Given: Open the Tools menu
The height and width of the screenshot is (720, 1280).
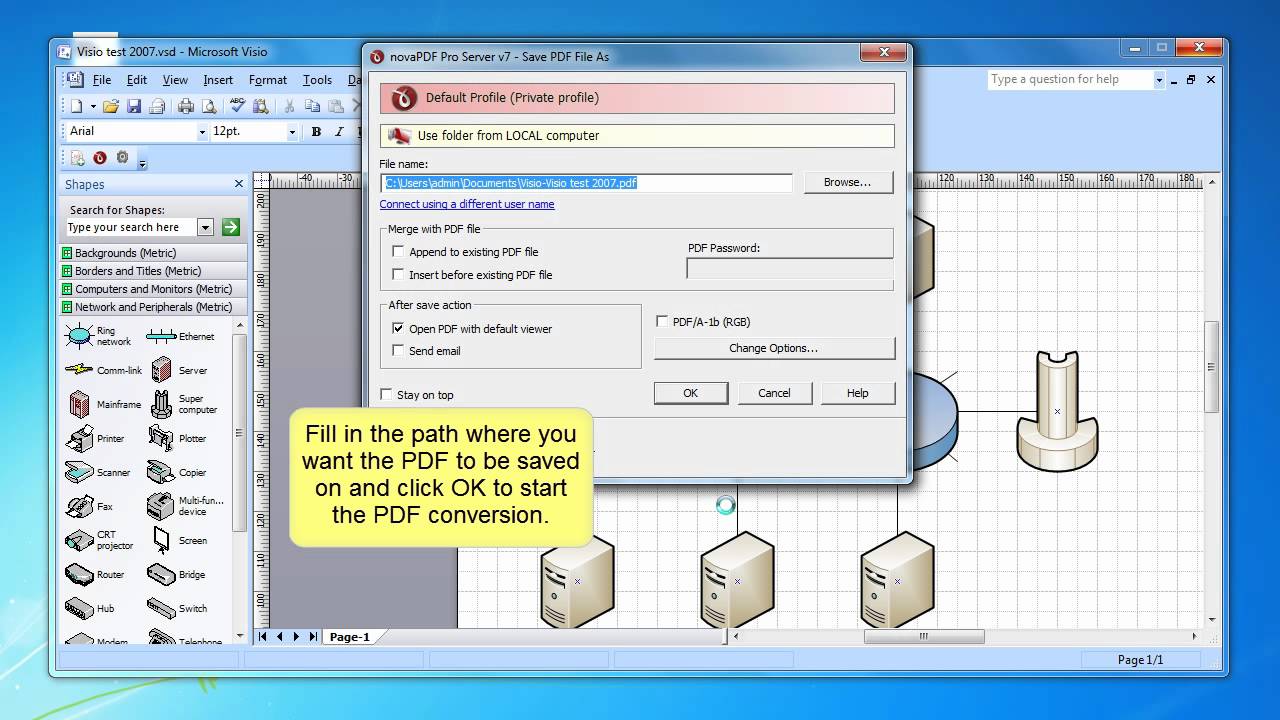Looking at the screenshot, I should [317, 80].
